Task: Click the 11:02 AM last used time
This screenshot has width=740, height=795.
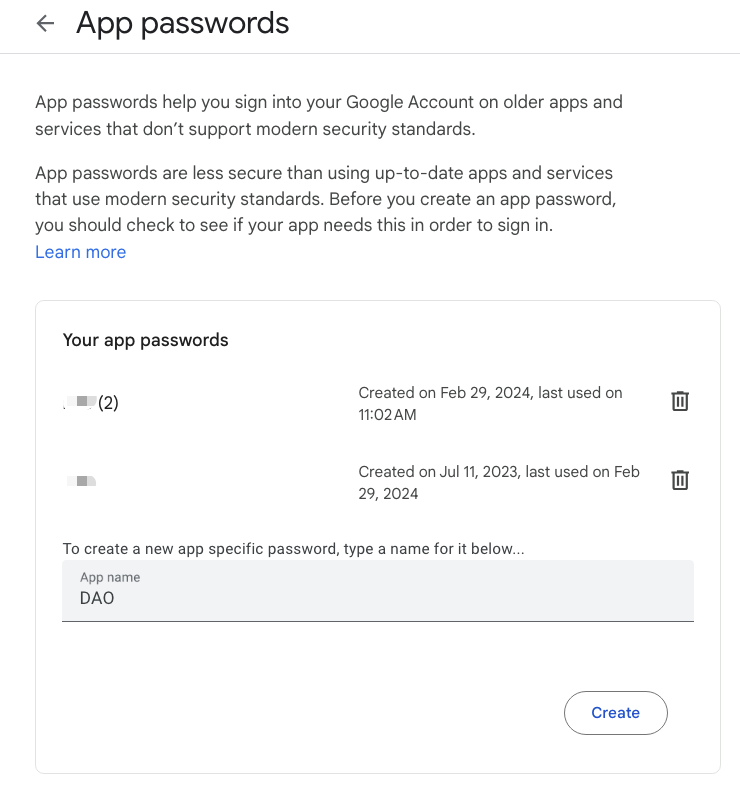Action: click(x=387, y=415)
